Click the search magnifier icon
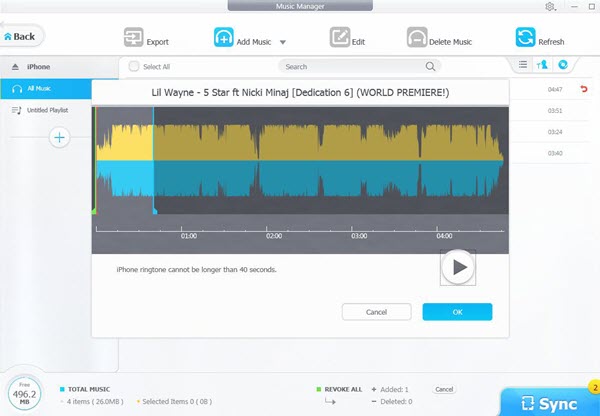Screen dimensions: 600x416 click(430, 67)
